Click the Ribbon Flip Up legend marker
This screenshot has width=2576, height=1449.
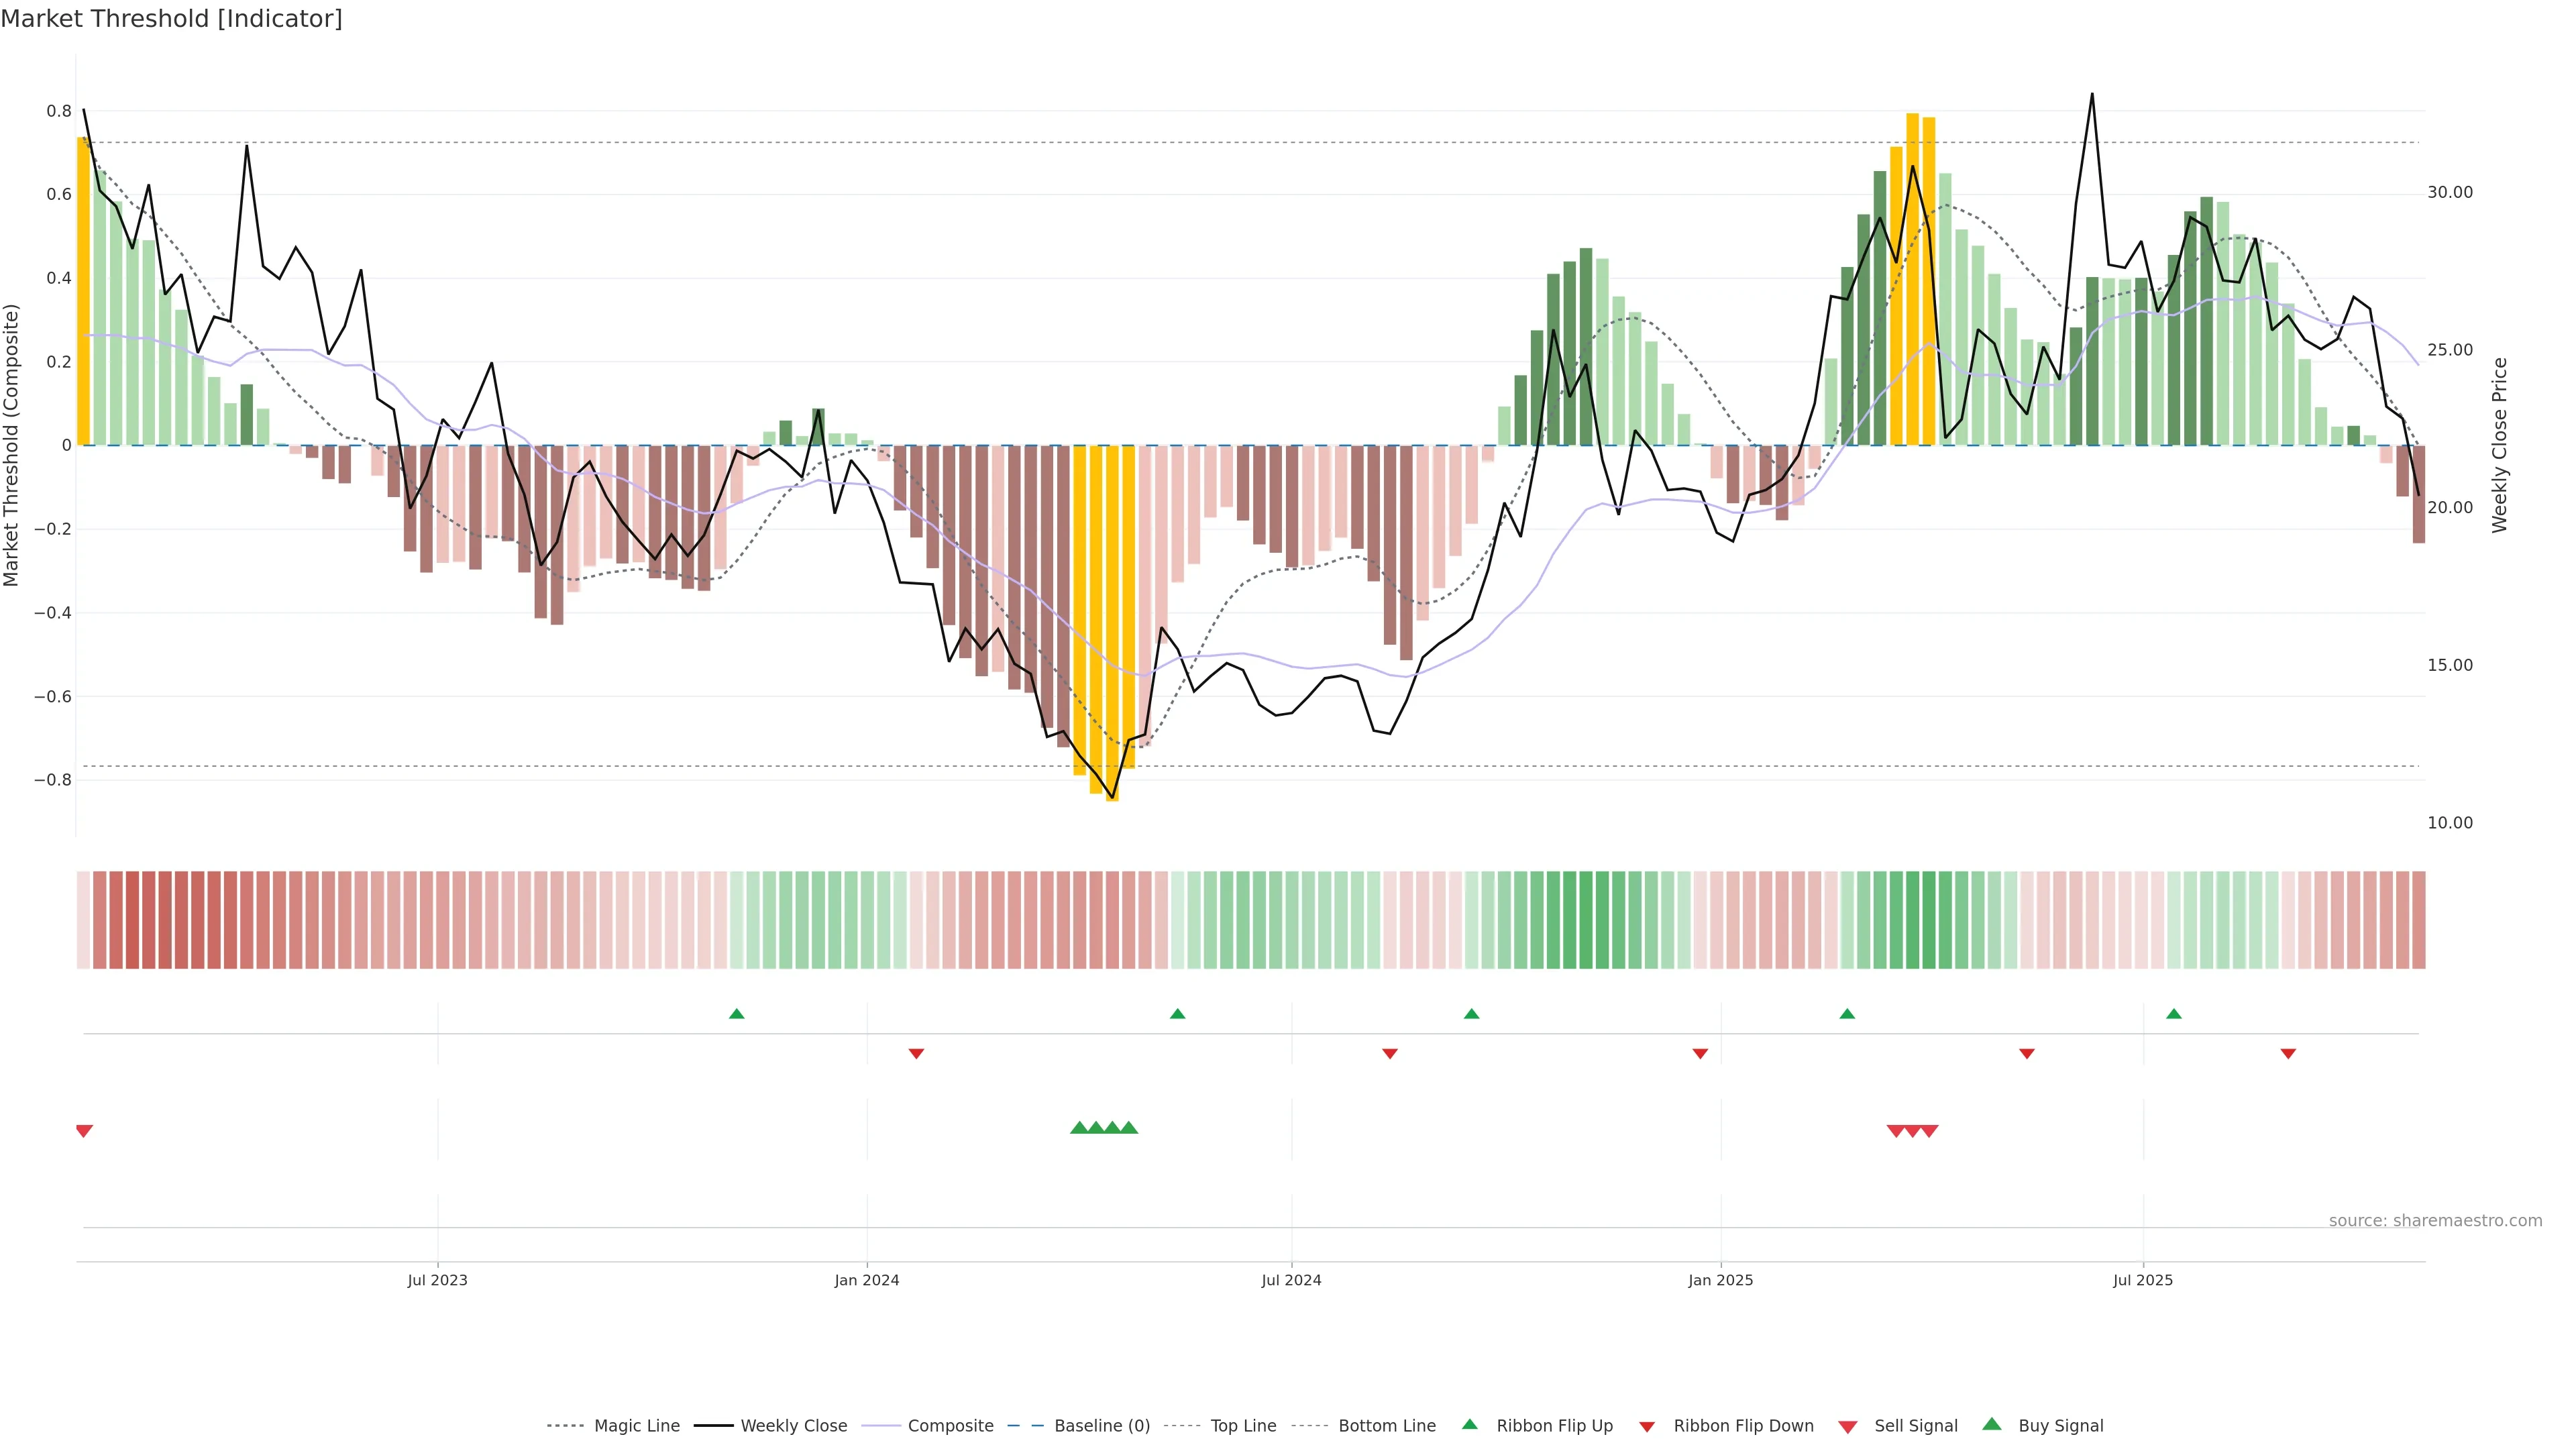click(x=1470, y=1424)
